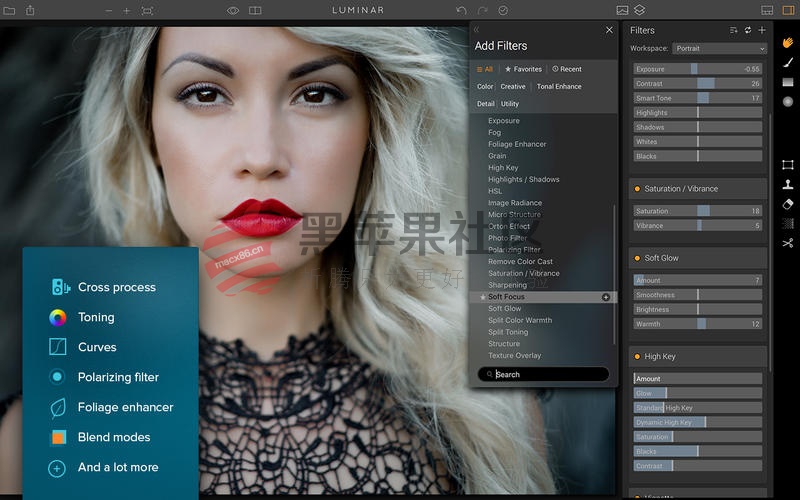Select the Utility filter category

(510, 104)
